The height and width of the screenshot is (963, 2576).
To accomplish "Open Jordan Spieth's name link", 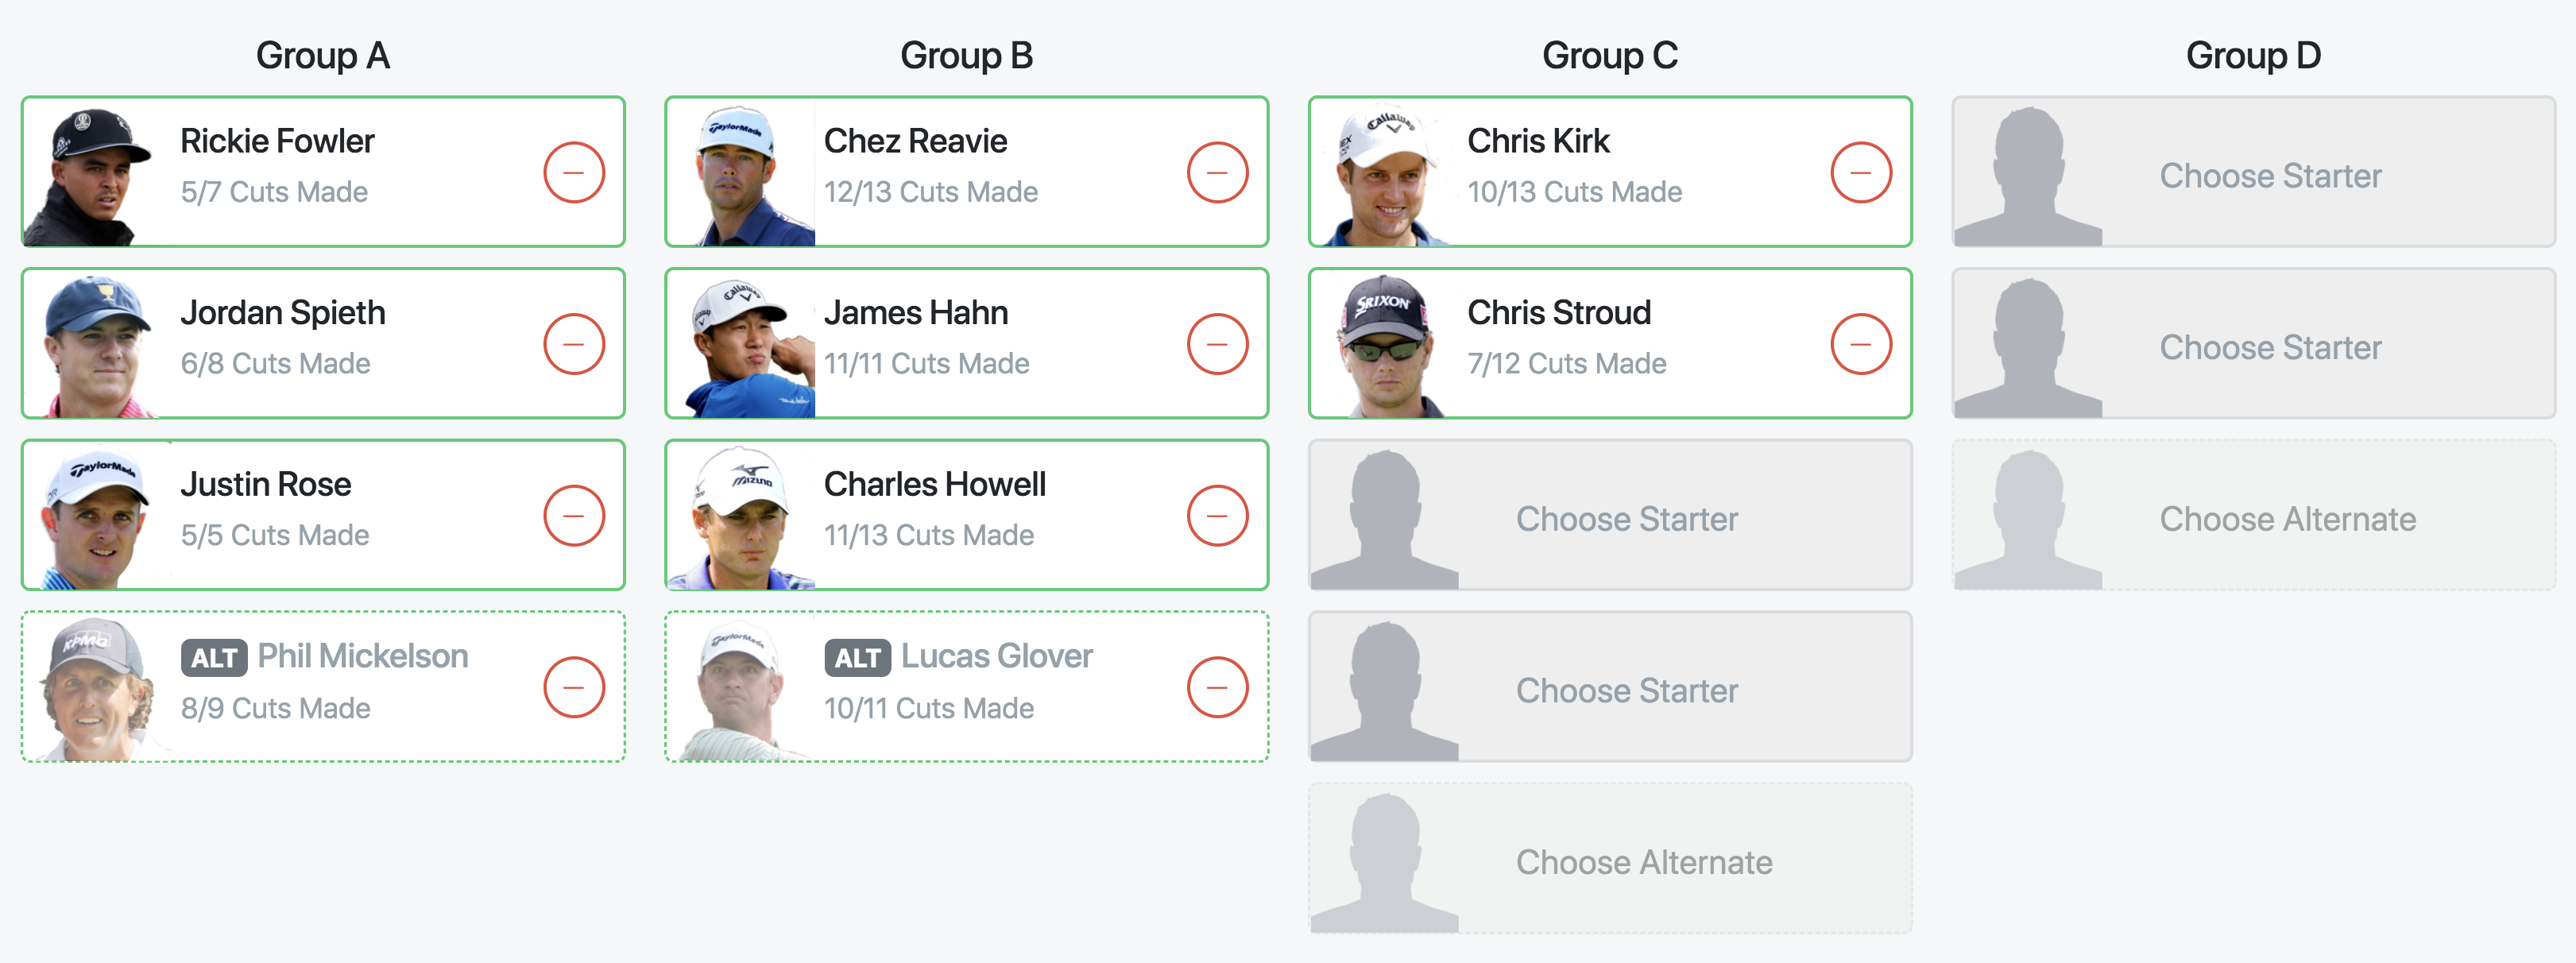I will tap(283, 313).
